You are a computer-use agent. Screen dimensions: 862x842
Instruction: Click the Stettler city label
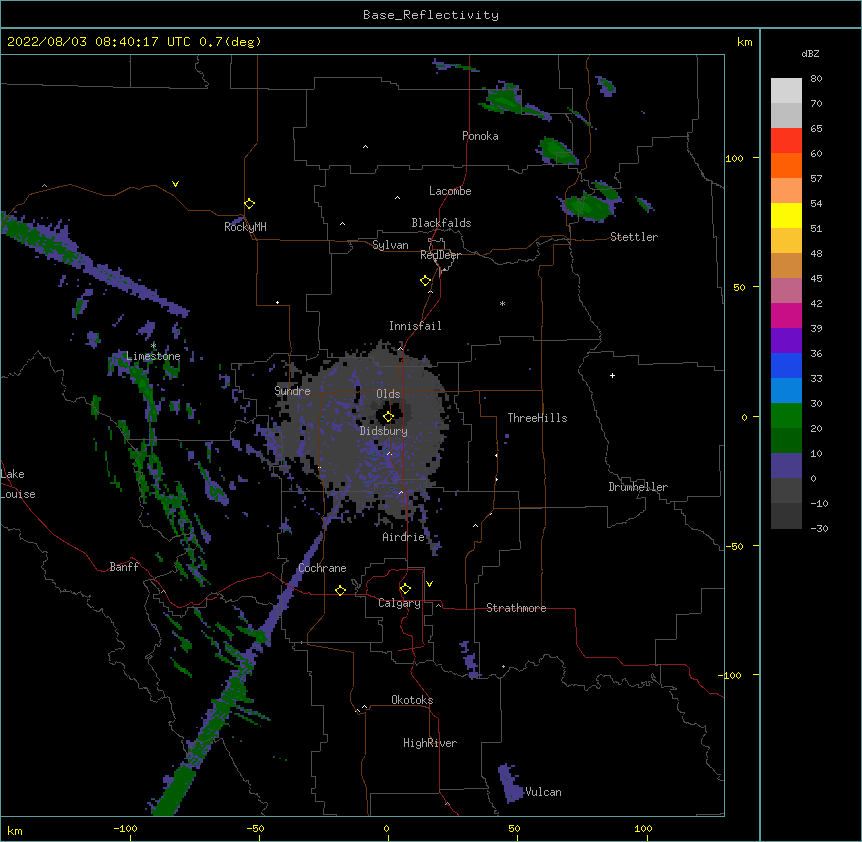click(634, 237)
